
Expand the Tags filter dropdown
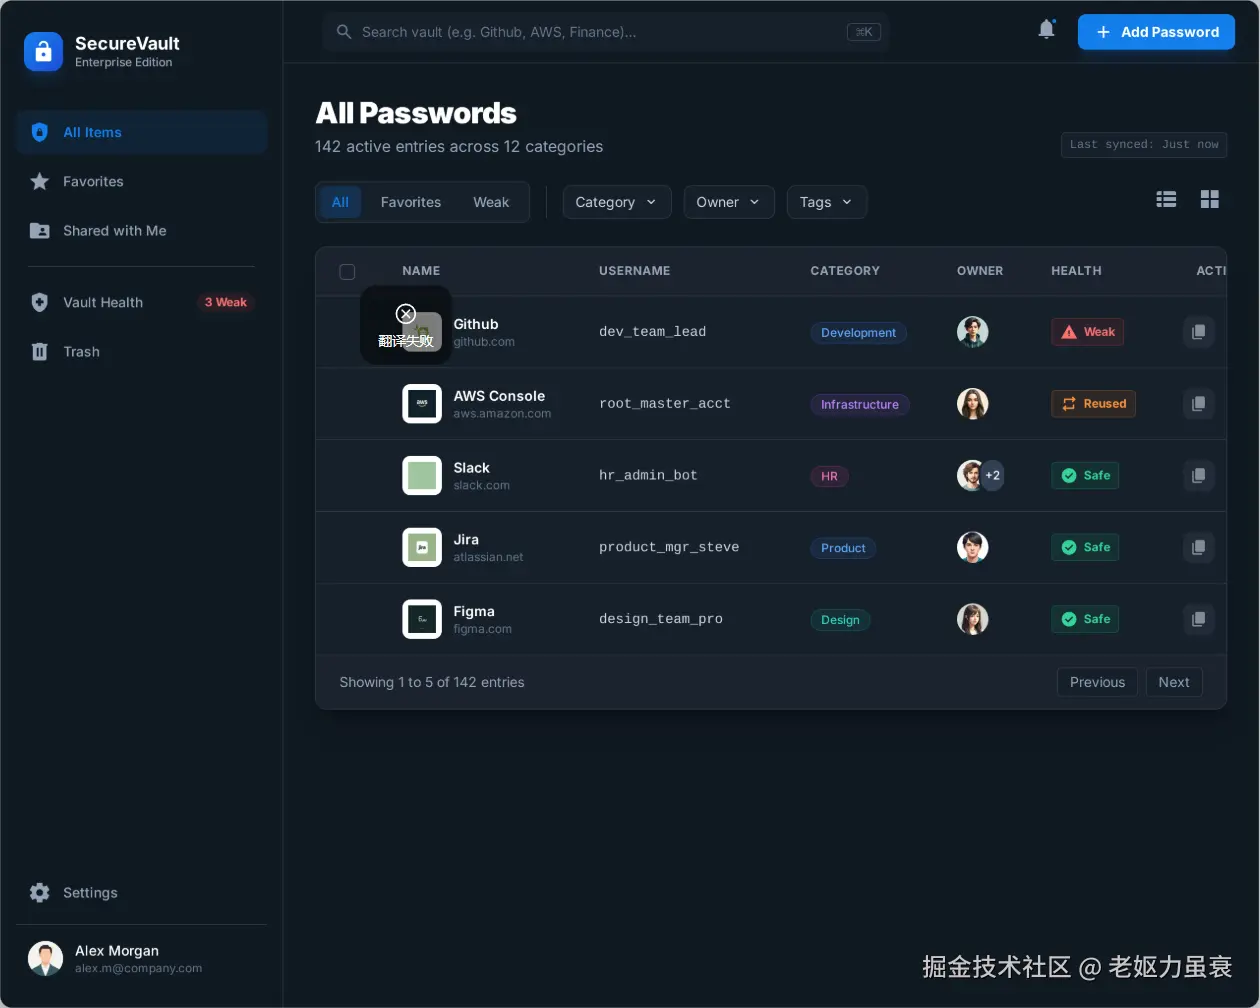coord(827,202)
